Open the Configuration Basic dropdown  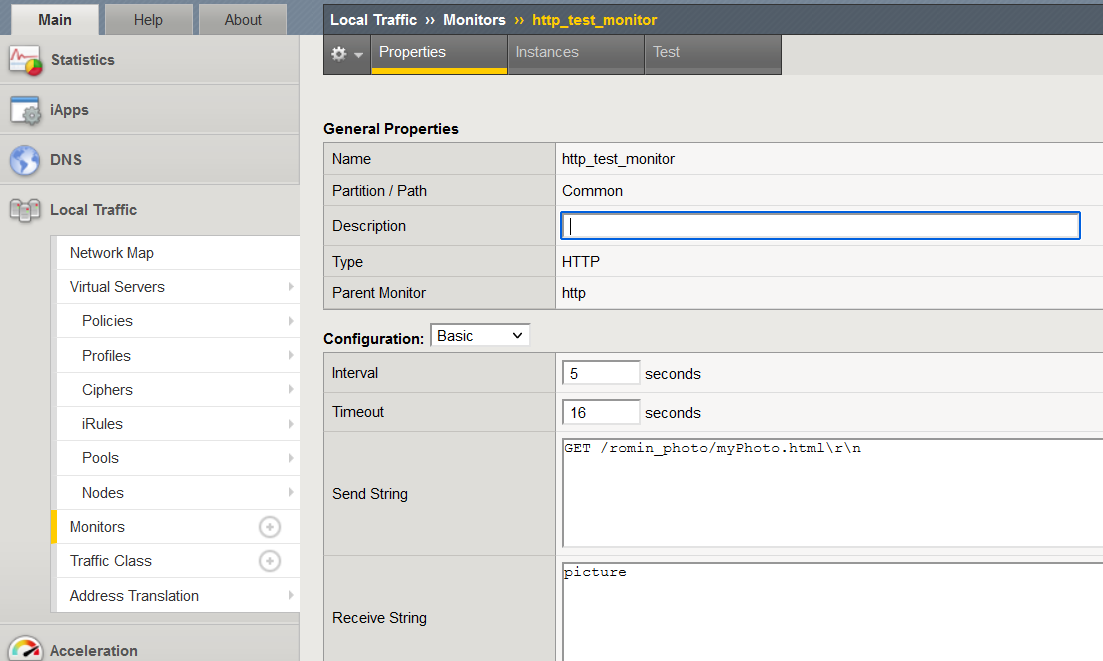480,336
